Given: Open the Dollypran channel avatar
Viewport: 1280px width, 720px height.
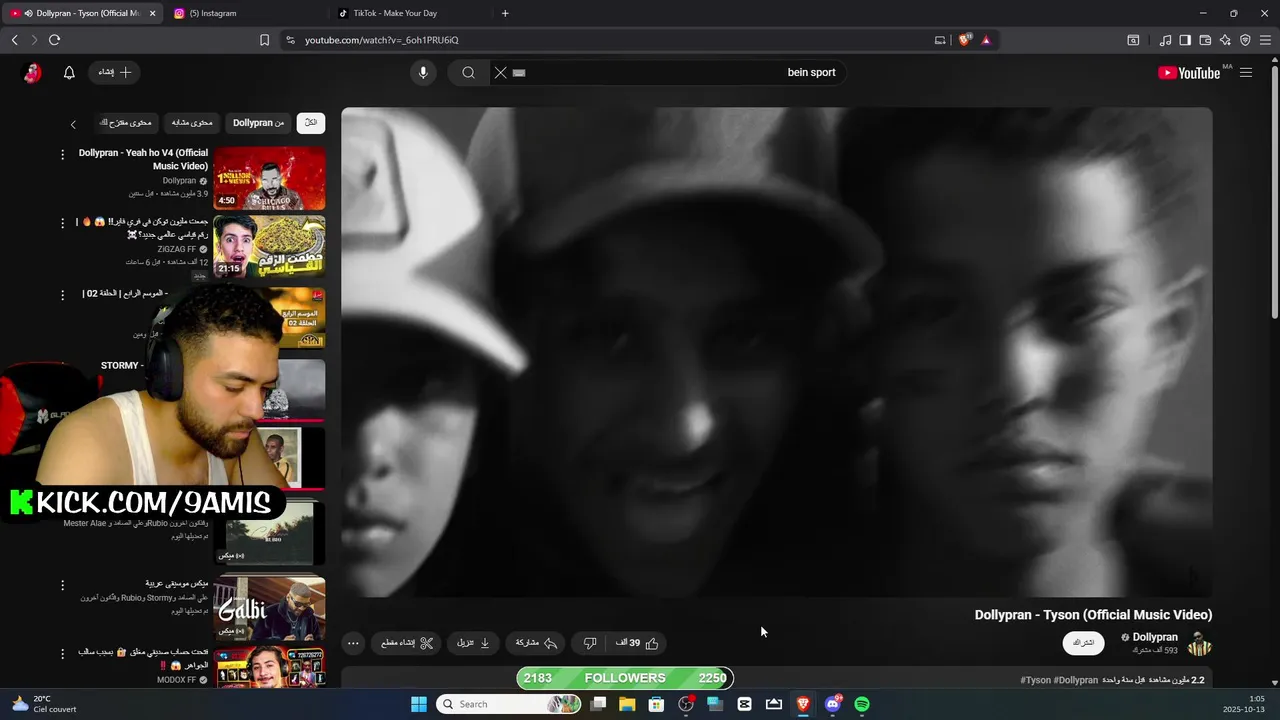Looking at the screenshot, I should click(1199, 644).
